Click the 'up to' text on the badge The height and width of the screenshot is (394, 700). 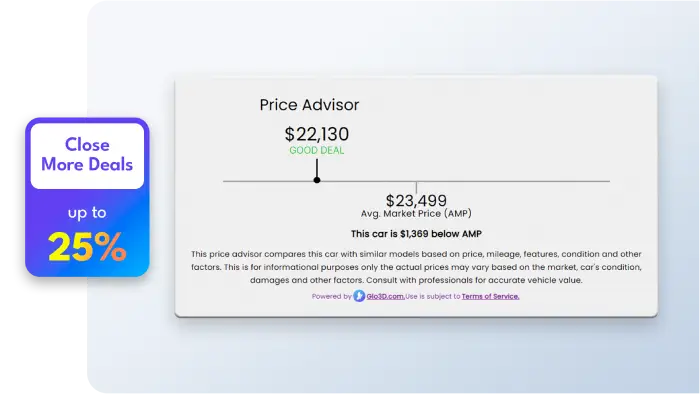[87, 213]
